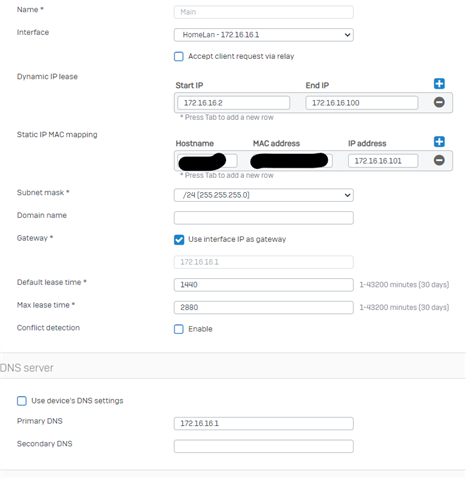Click the Start IP field 172.16.16.2
This screenshot has width=466, height=479.
click(233, 103)
